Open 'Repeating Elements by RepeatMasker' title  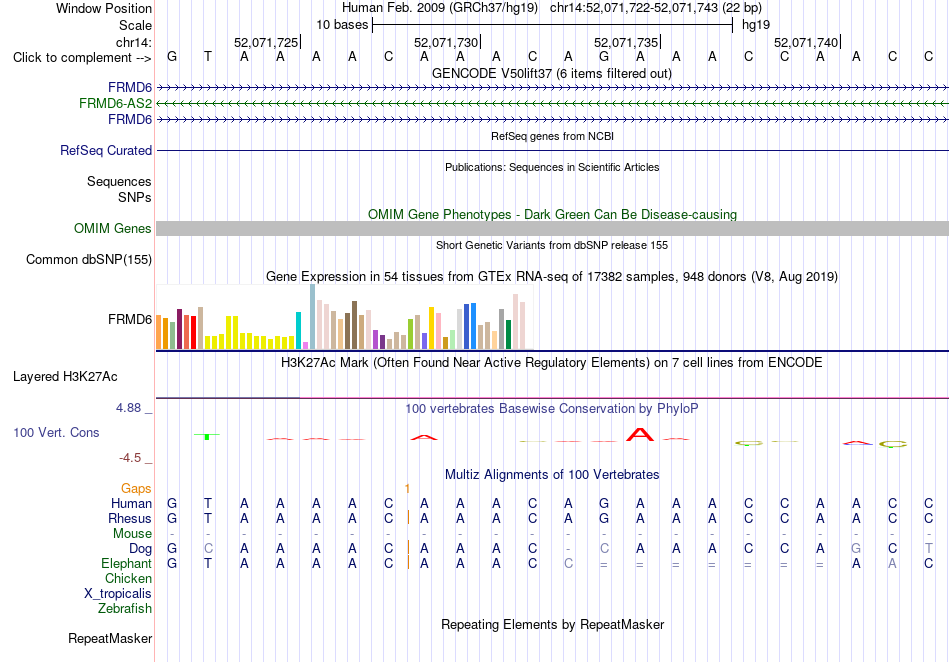click(x=552, y=624)
